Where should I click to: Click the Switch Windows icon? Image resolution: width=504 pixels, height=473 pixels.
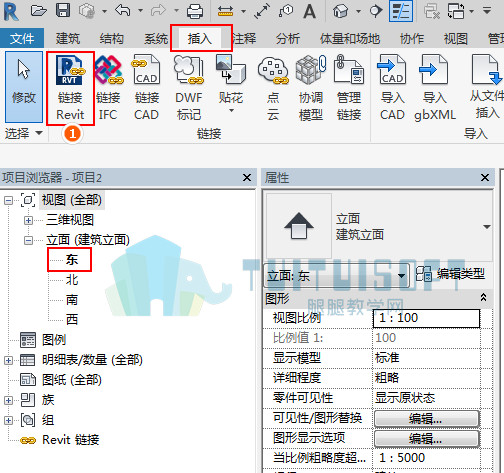point(456,11)
